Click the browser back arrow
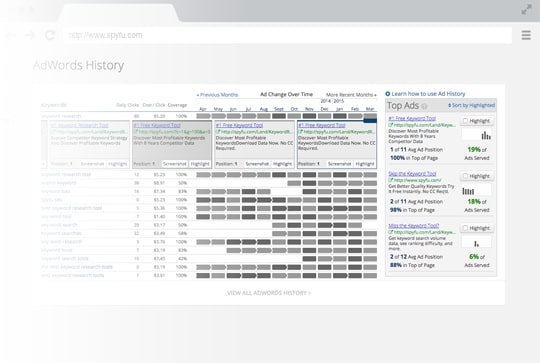 point(11,35)
